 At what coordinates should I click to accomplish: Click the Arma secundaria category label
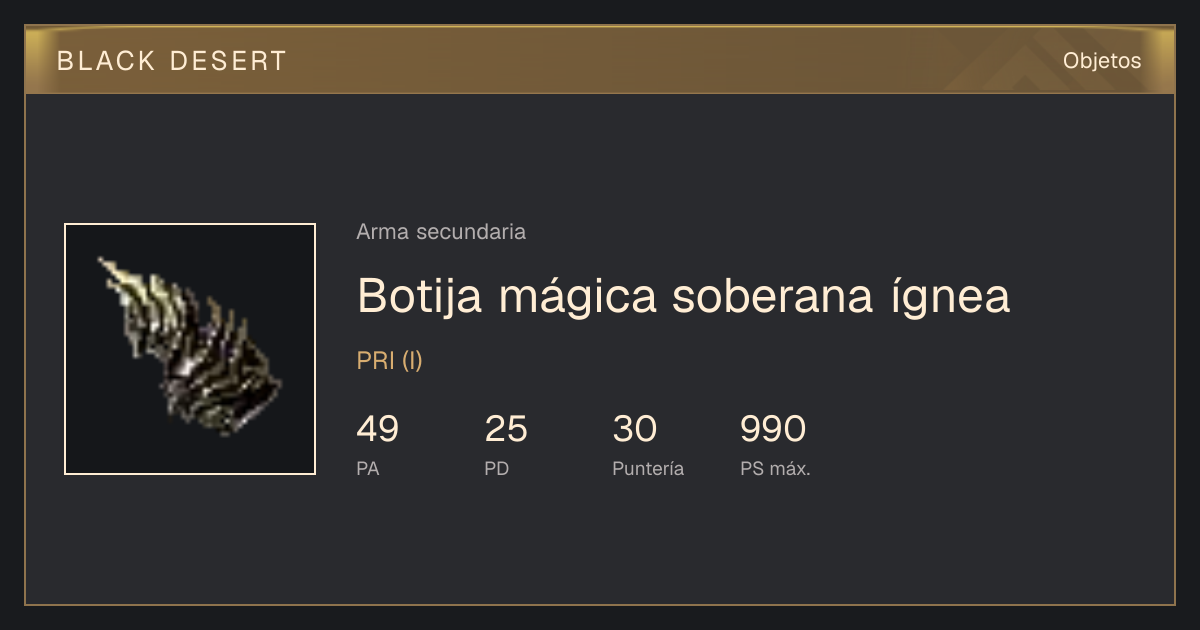coord(441,232)
